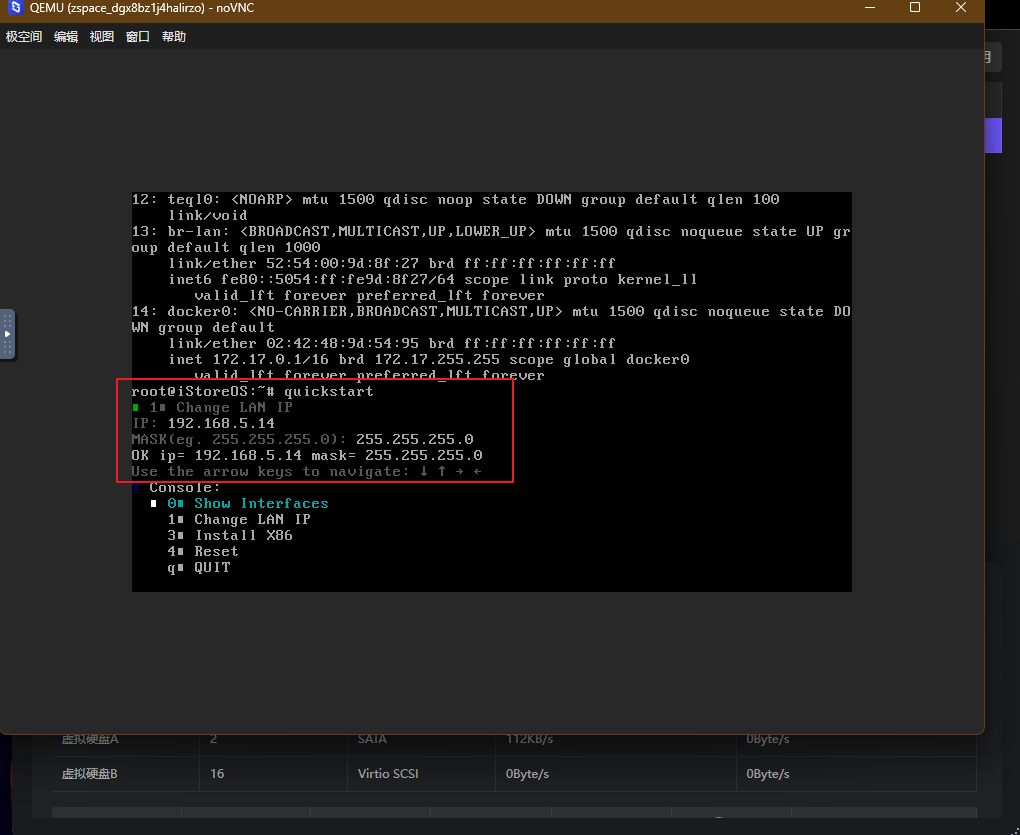This screenshot has height=835, width=1020.
Task: Open the noVNC control panel side handle
Action: (8, 334)
